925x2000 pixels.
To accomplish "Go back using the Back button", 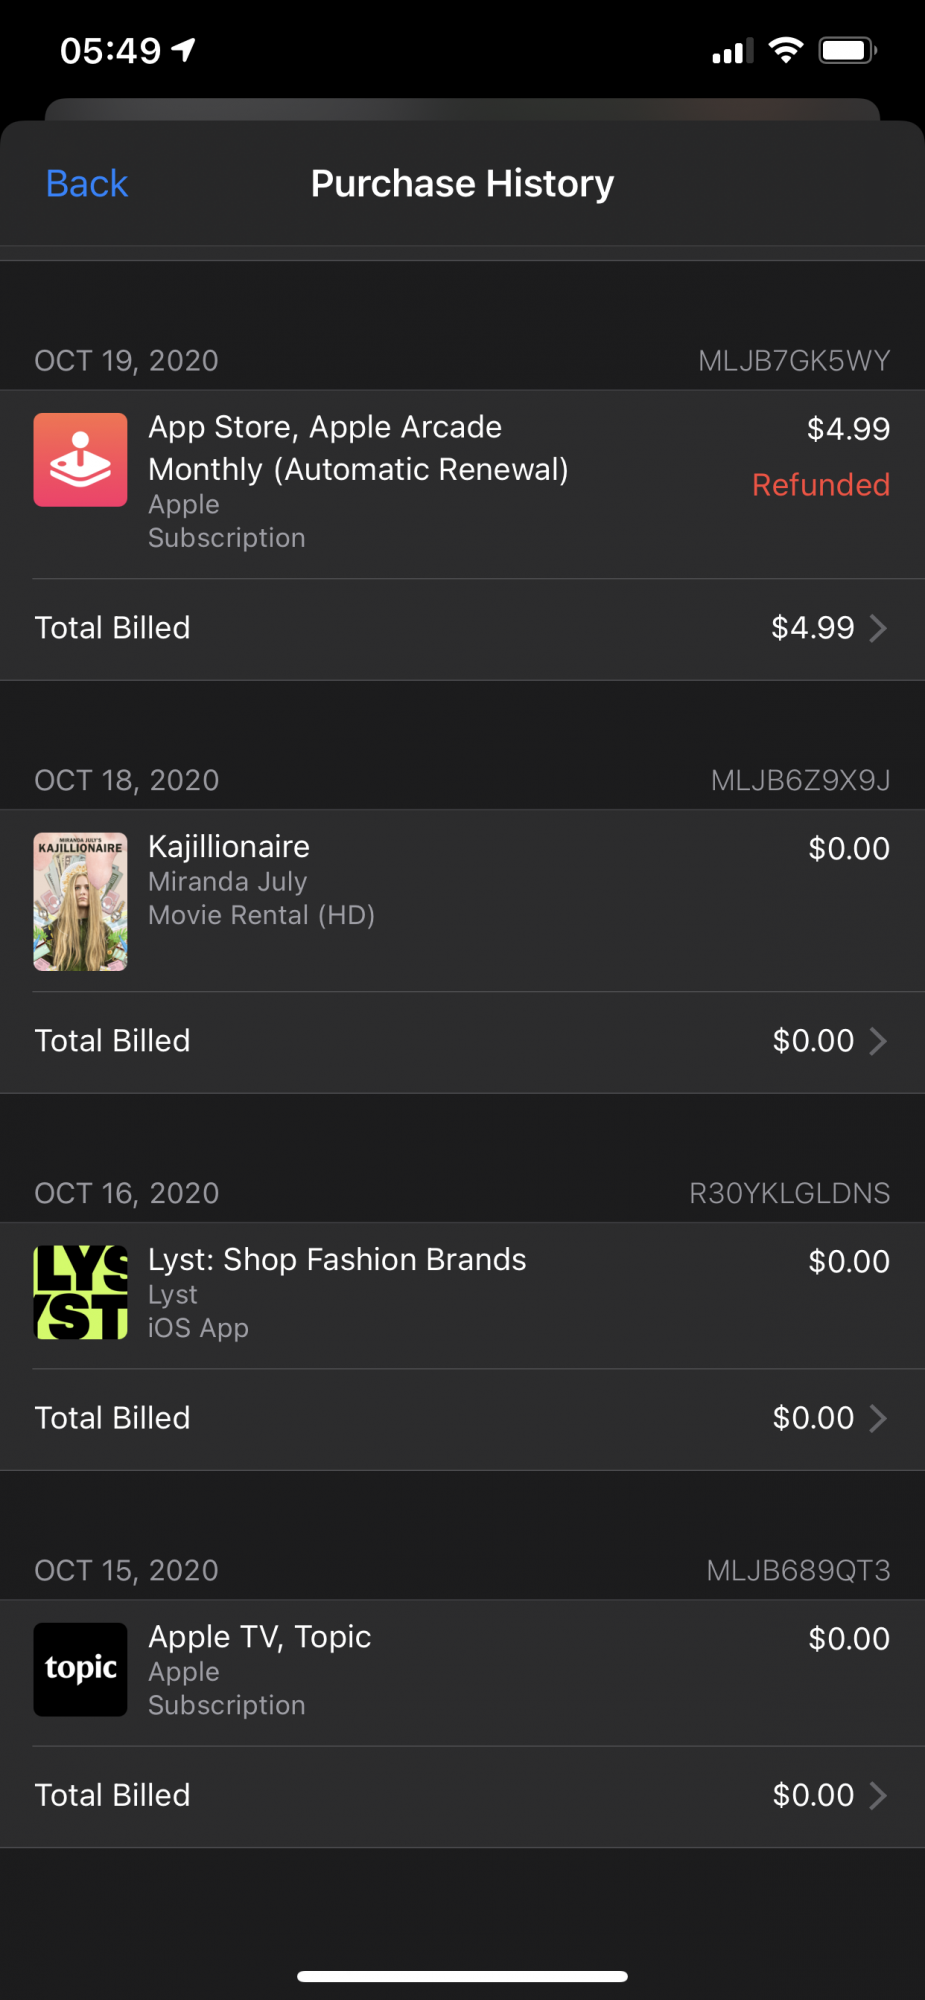I will point(87,184).
